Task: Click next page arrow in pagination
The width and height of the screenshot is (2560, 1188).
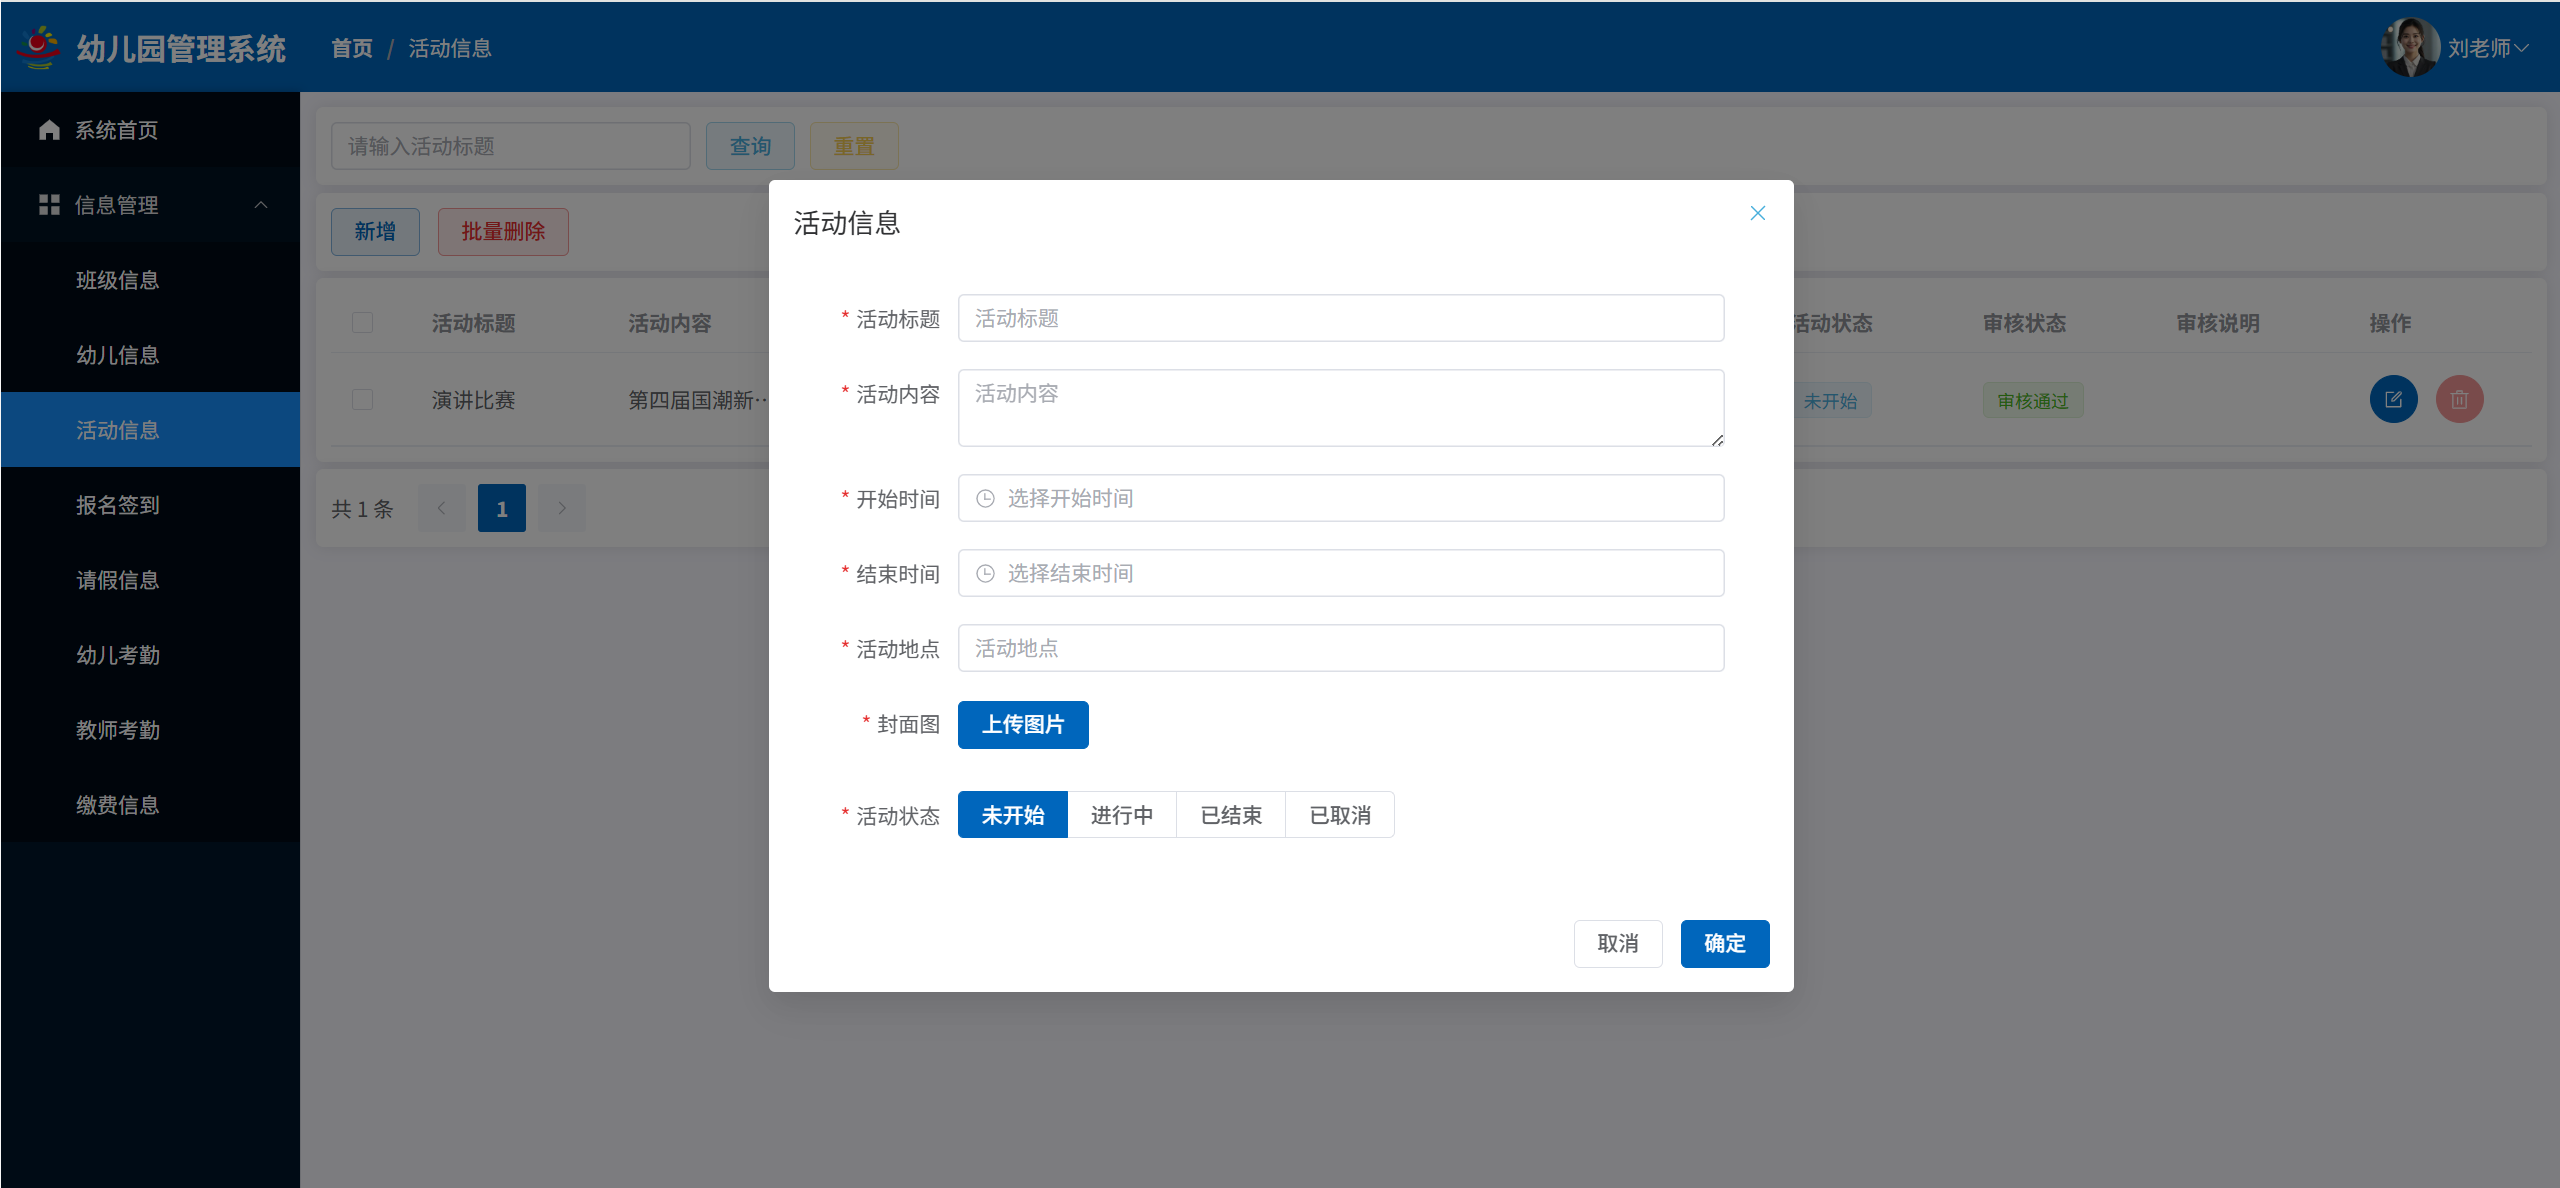Action: 562,508
